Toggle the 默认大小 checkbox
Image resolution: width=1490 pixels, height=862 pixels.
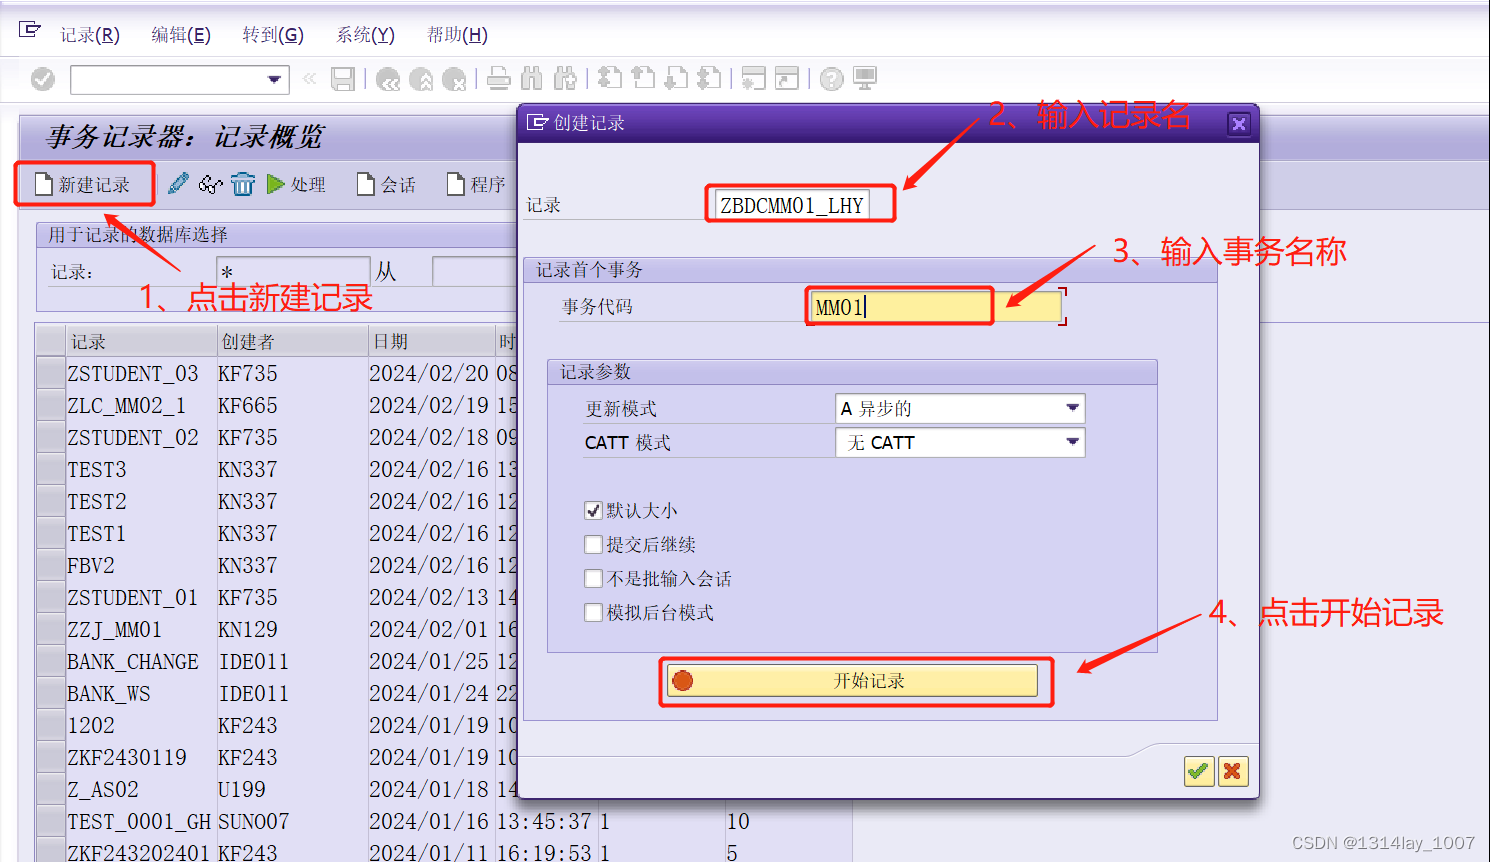point(593,510)
